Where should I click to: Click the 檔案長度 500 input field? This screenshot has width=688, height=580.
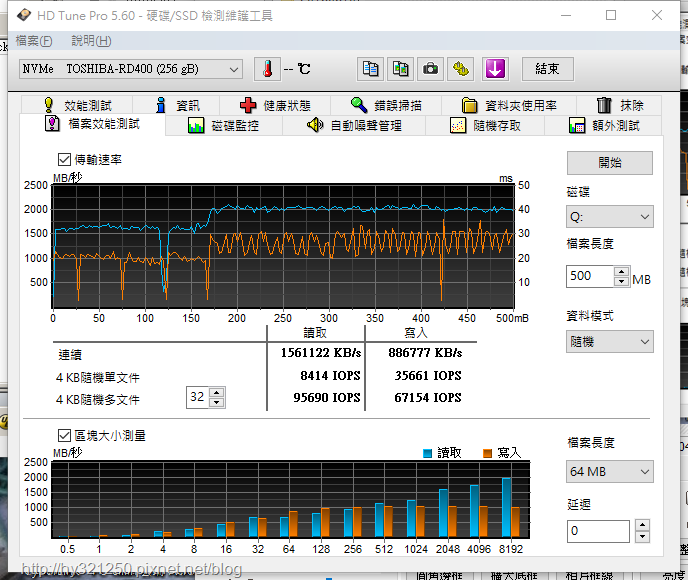pyautogui.click(x=590, y=276)
